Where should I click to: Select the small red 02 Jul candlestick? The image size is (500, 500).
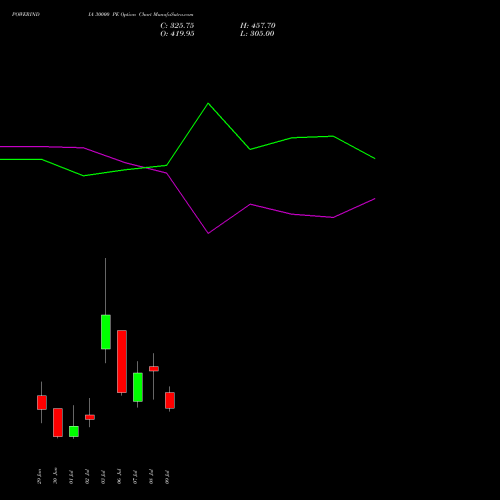90,417
